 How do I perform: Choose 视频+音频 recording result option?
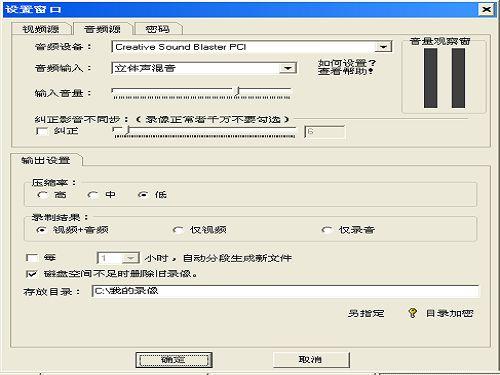(41, 230)
